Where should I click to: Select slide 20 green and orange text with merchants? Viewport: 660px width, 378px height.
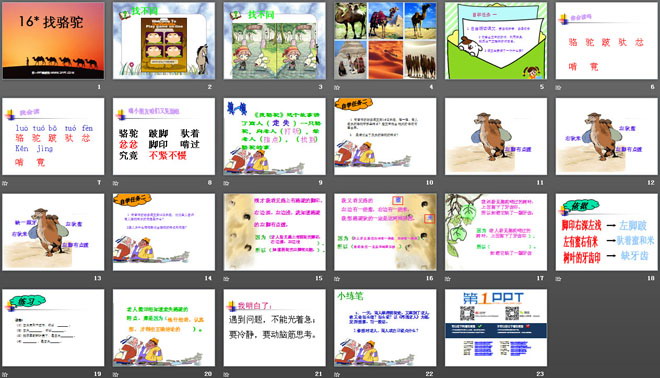(164, 327)
